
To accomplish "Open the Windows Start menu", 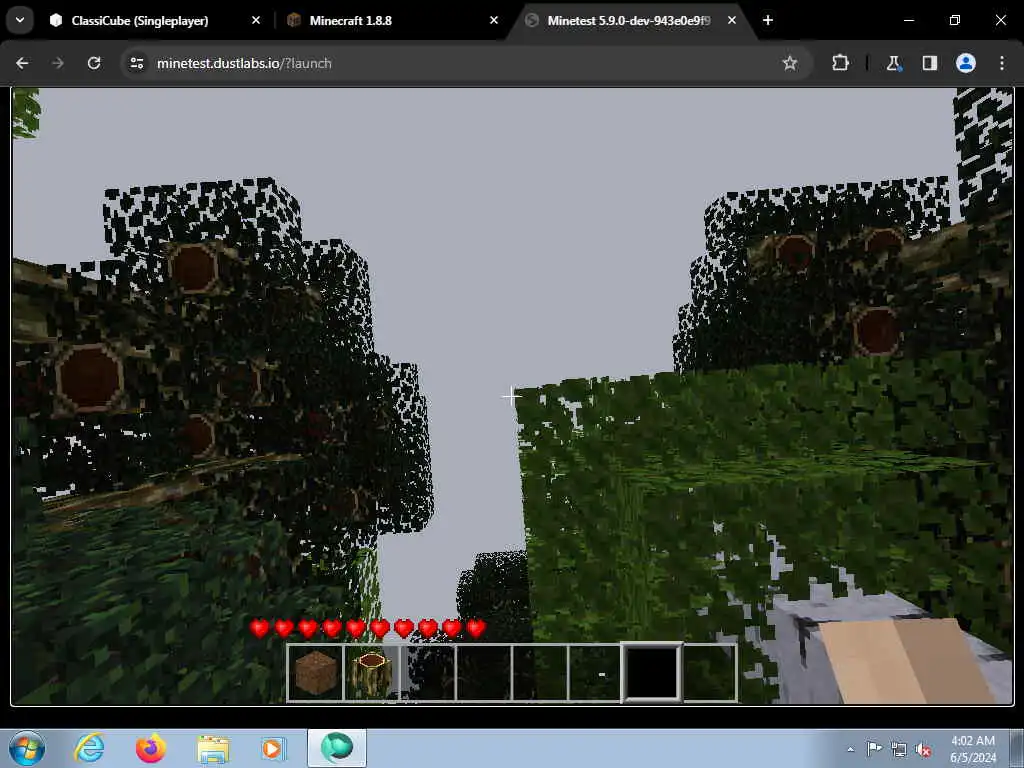I will (27, 748).
